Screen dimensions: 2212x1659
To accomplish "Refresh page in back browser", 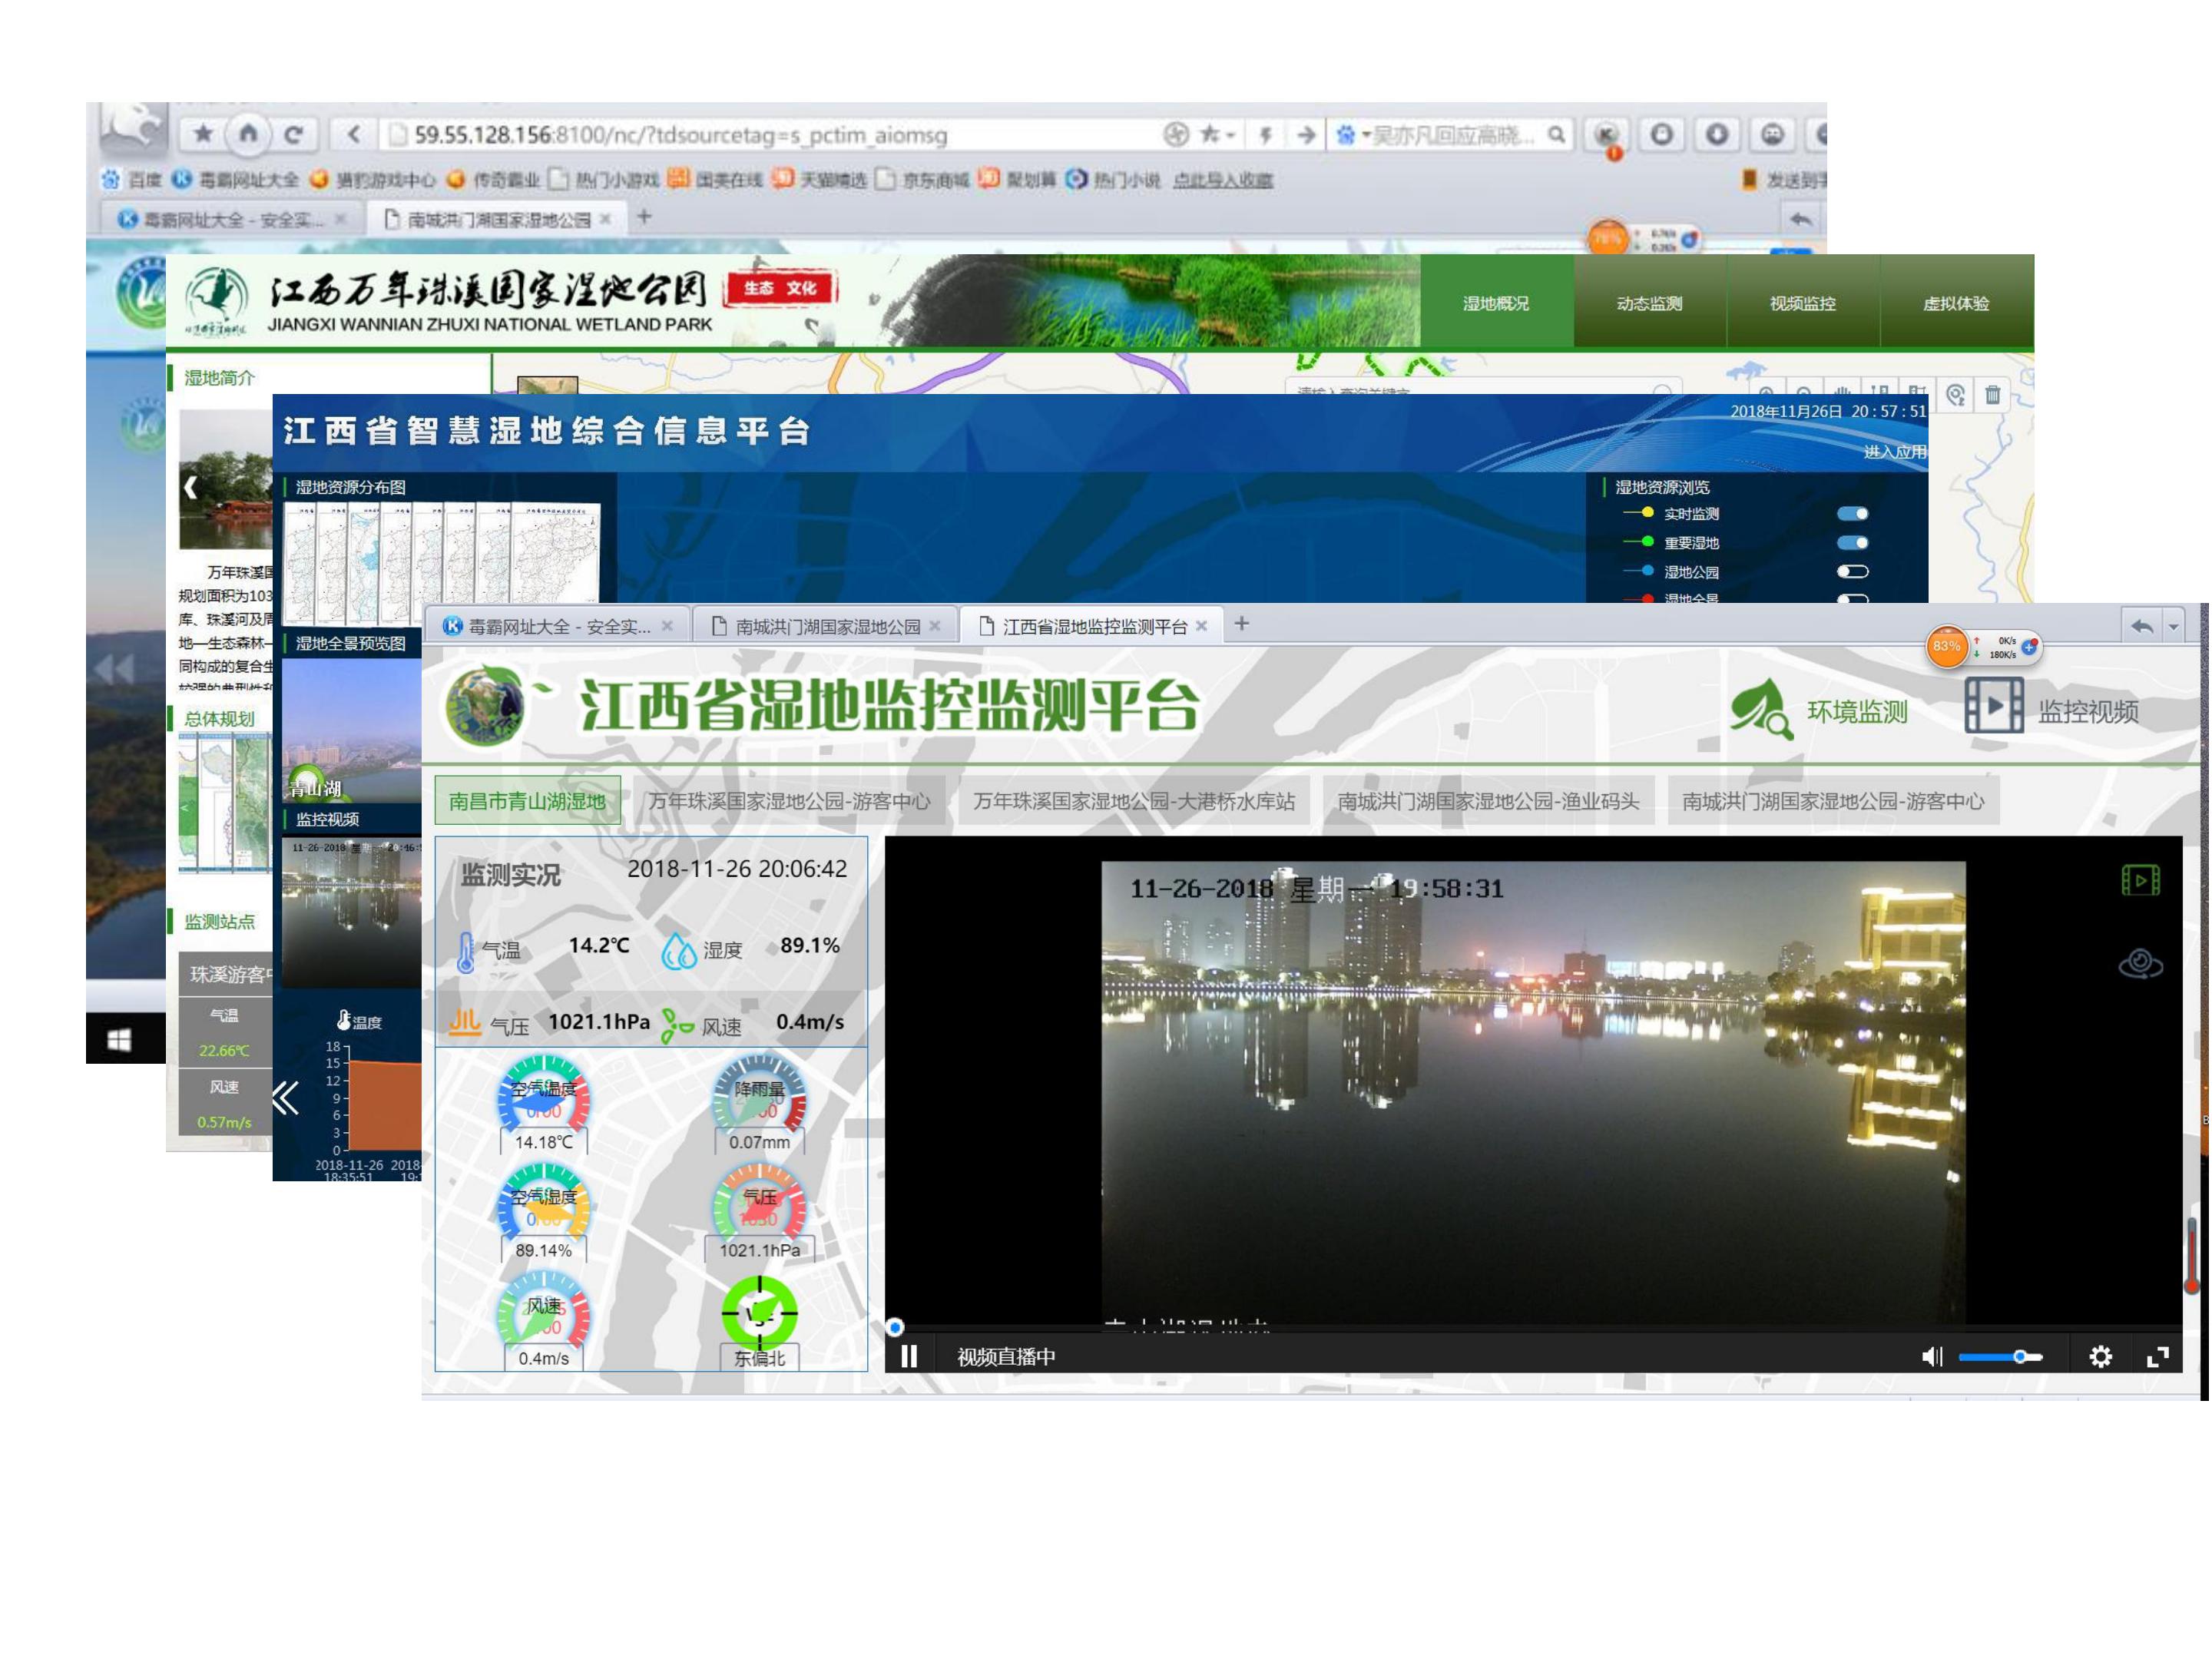I will point(293,133).
